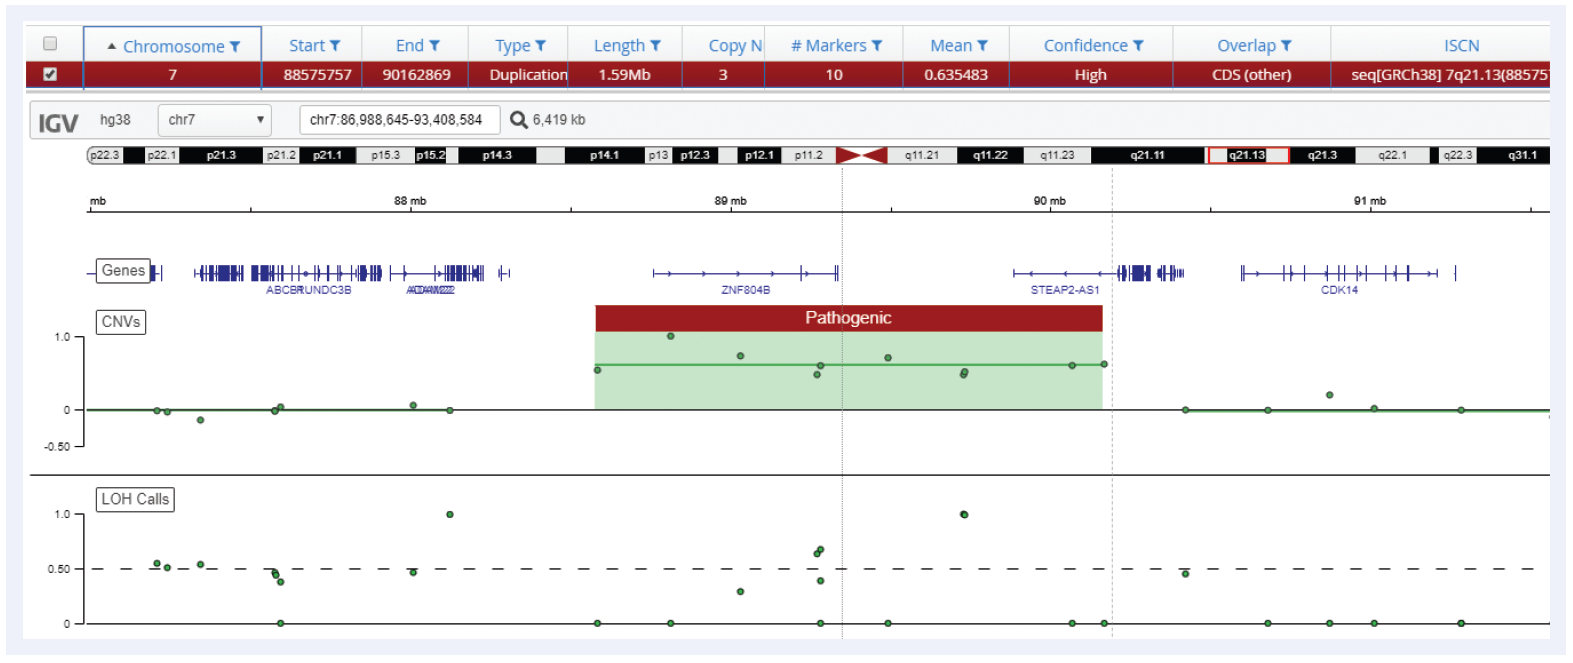Sort by the Length column header
The image size is (1573, 663).
(x=619, y=46)
